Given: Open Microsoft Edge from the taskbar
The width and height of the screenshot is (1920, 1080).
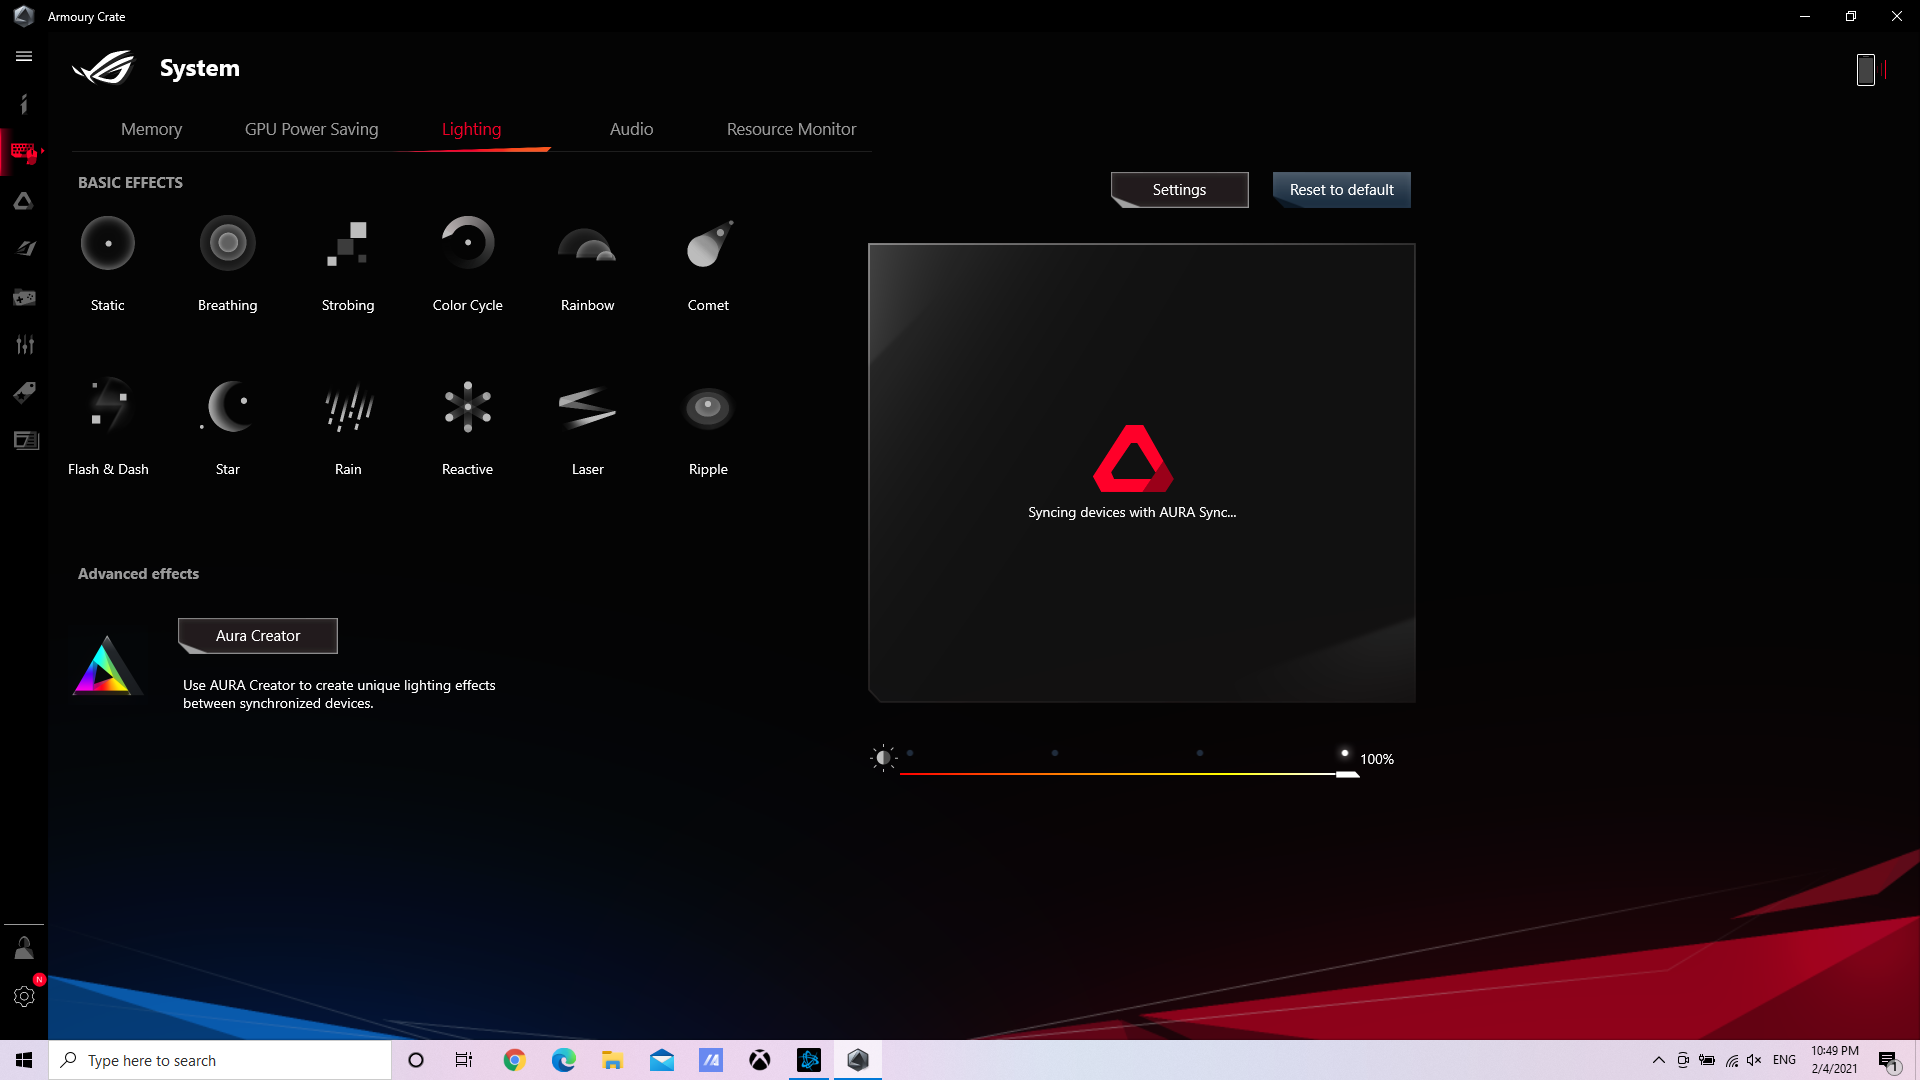Looking at the screenshot, I should 564,1060.
